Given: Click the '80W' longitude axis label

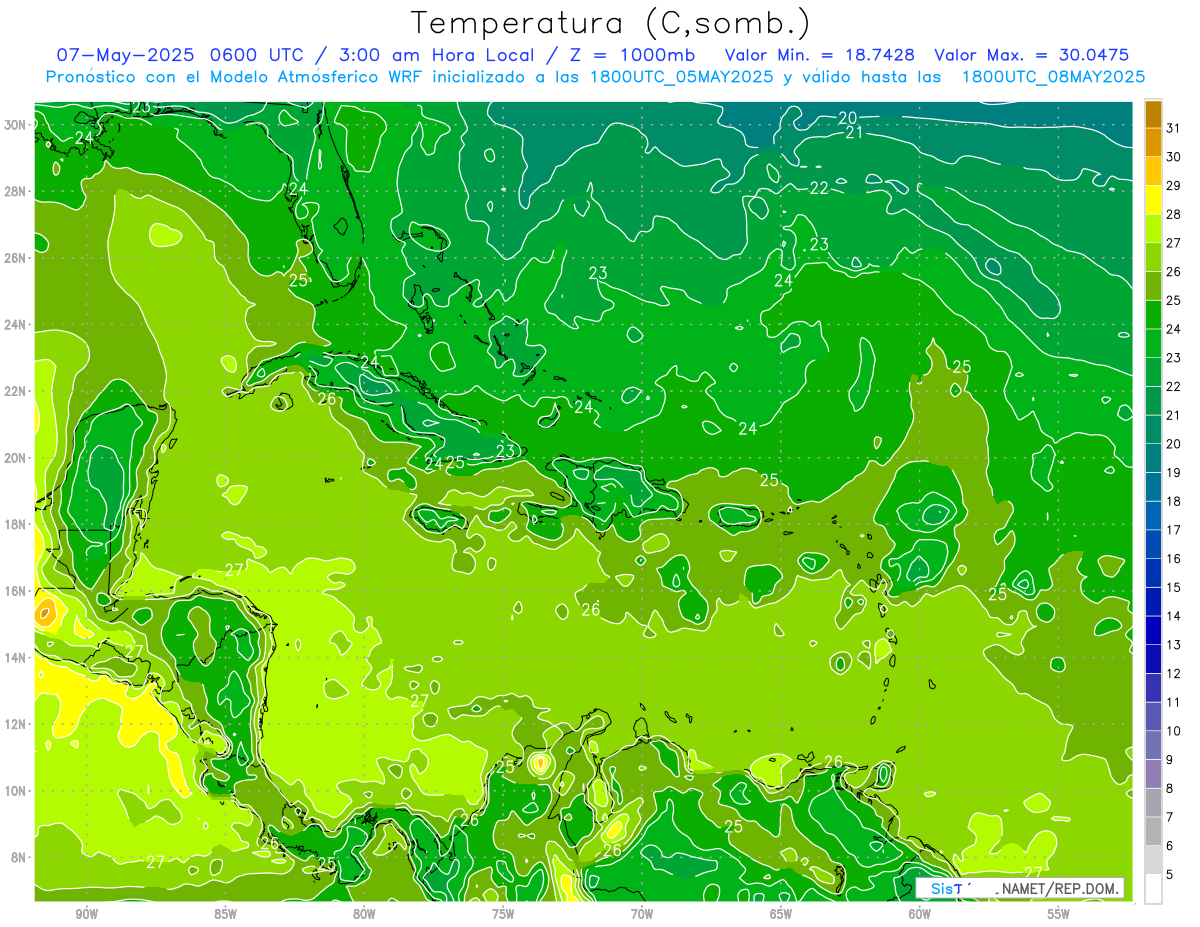Looking at the screenshot, I should coord(364,914).
